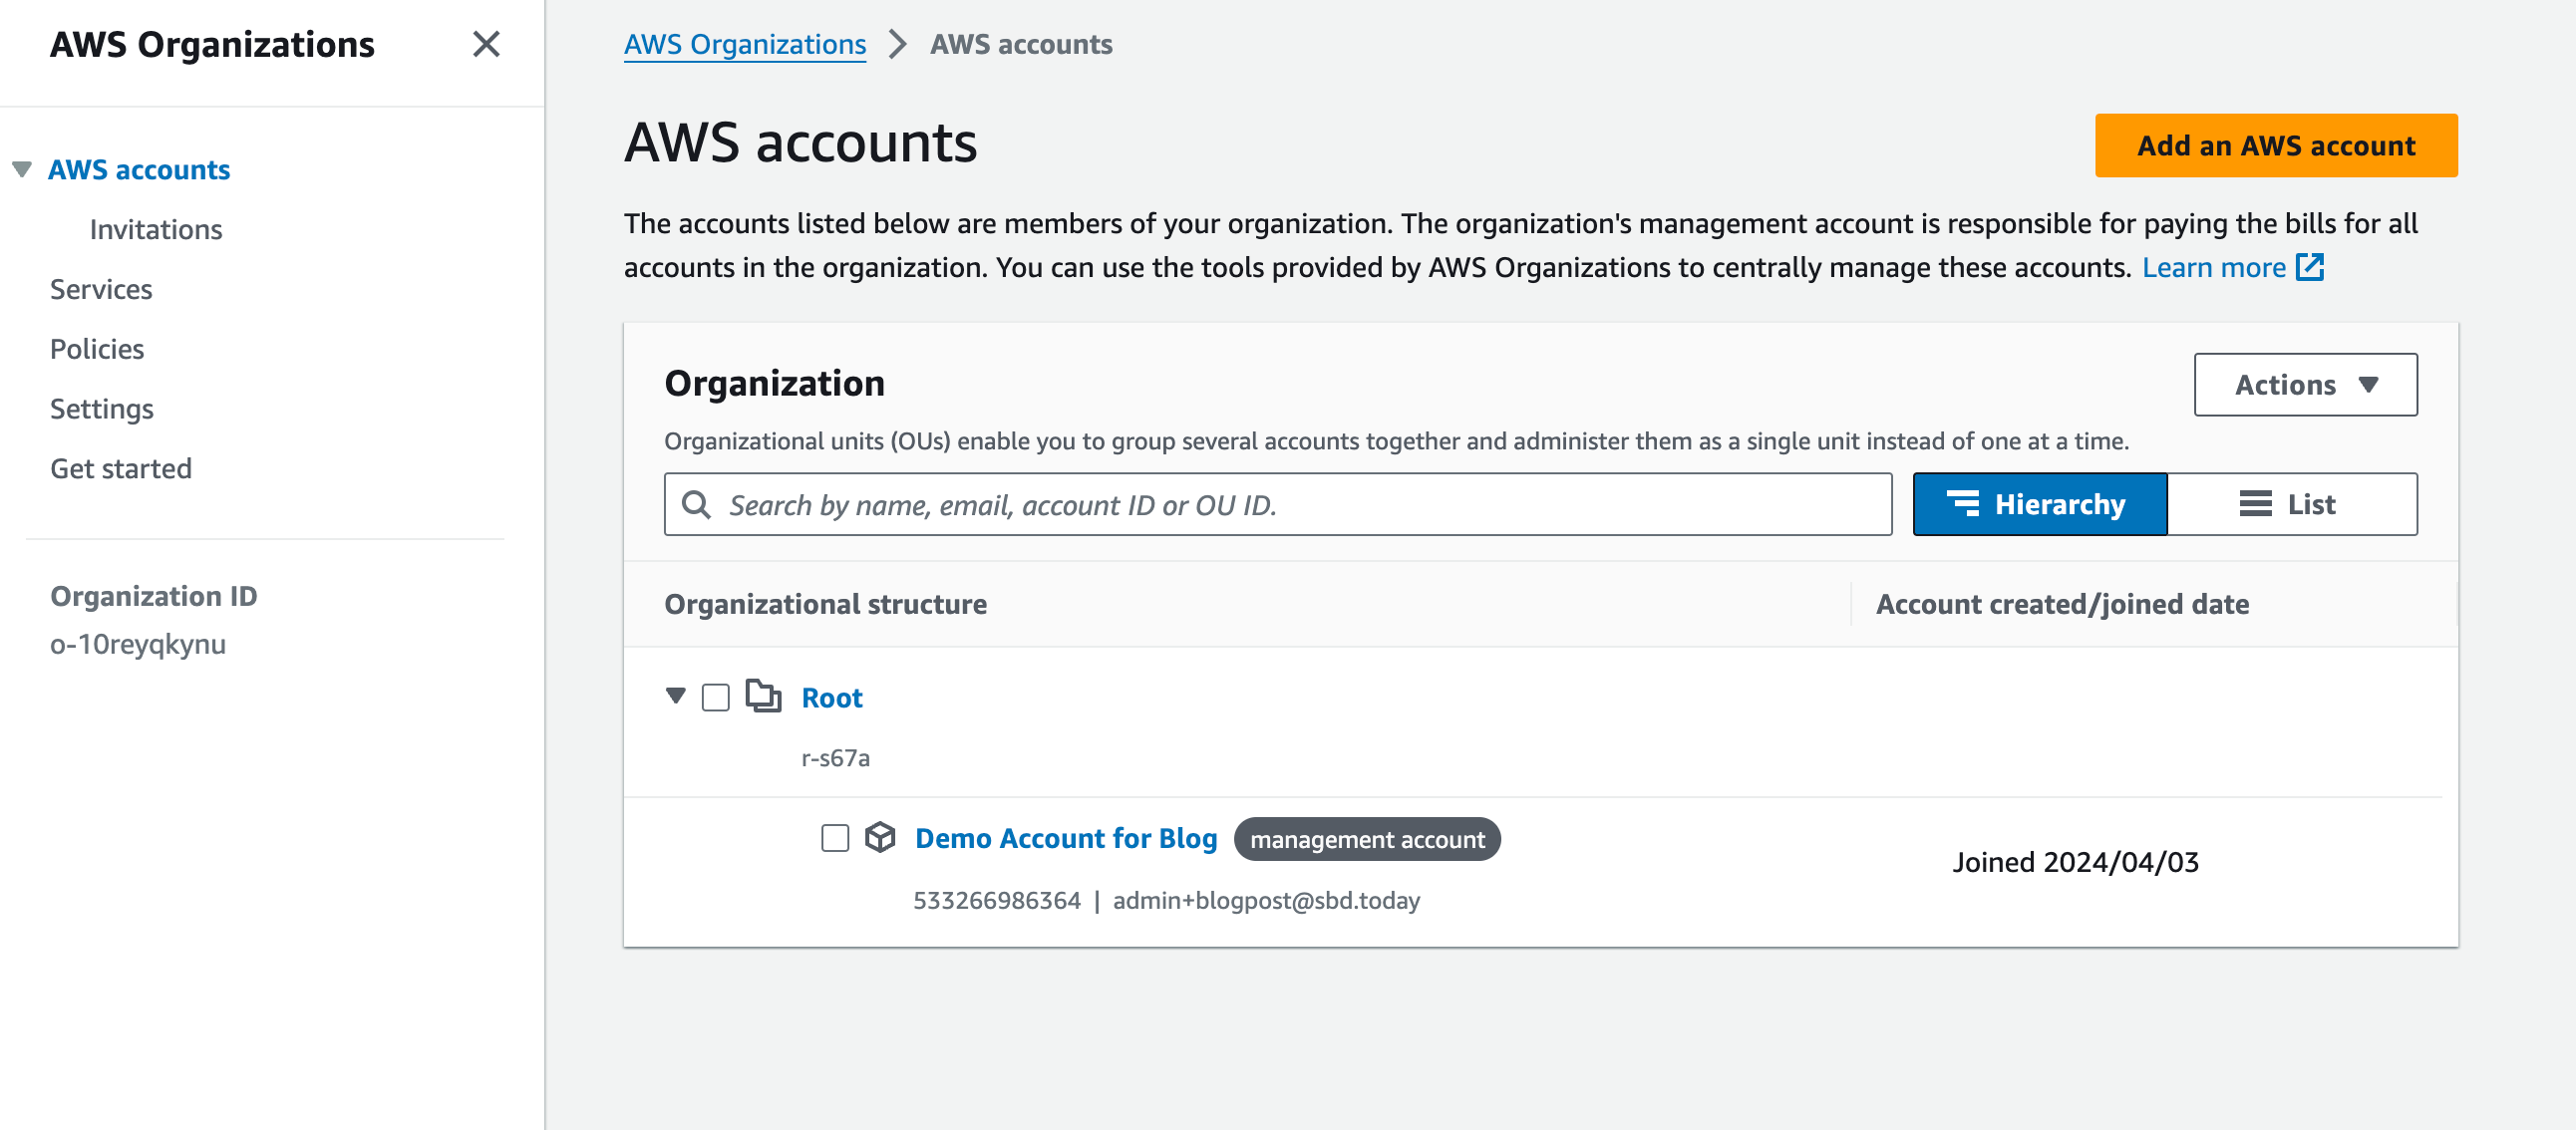Click Add an AWS account
Screen dimensions: 2576x1130
pyautogui.click(x=2276, y=145)
